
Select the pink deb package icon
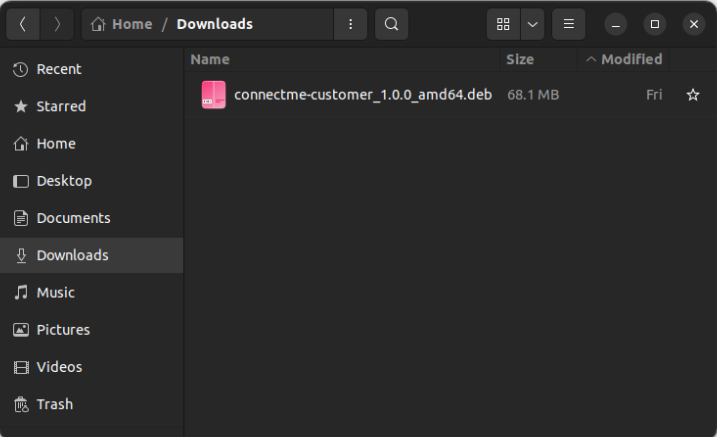click(214, 95)
